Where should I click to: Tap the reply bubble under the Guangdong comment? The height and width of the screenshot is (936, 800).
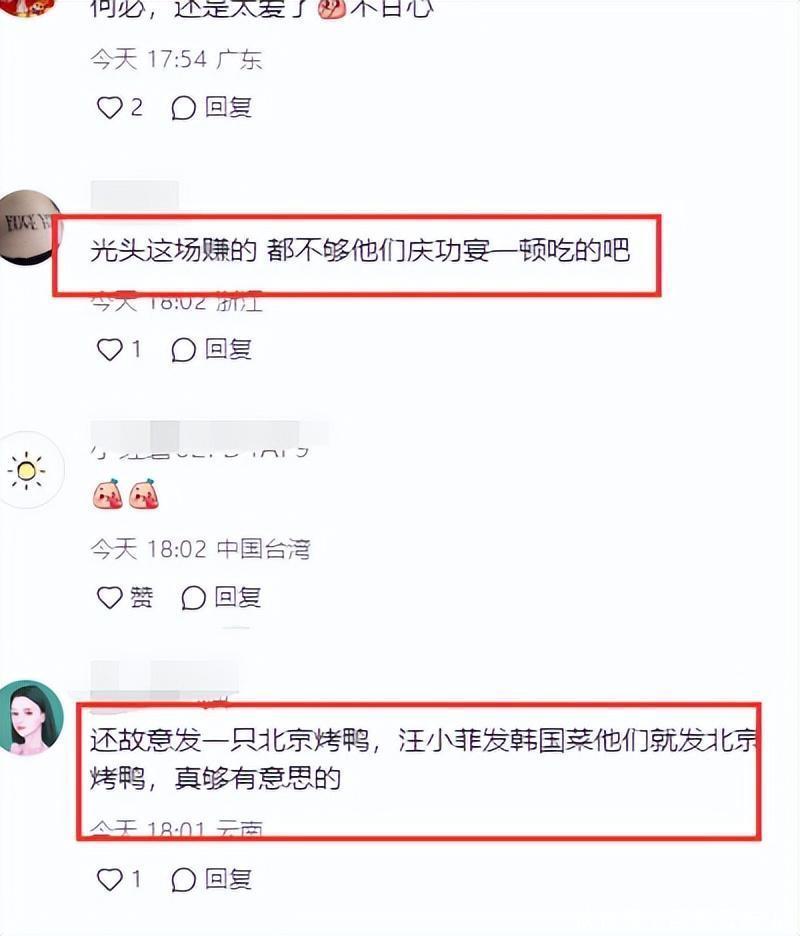[183, 108]
